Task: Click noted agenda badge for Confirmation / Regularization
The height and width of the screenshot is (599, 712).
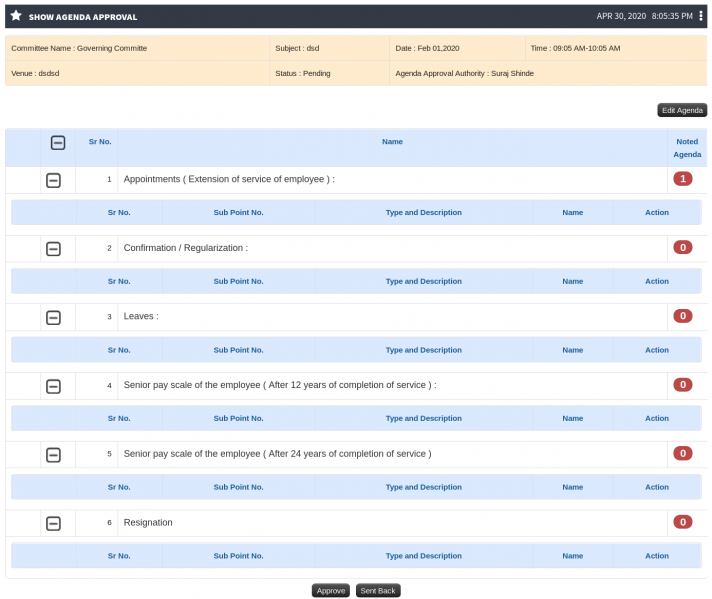Action: tap(682, 248)
